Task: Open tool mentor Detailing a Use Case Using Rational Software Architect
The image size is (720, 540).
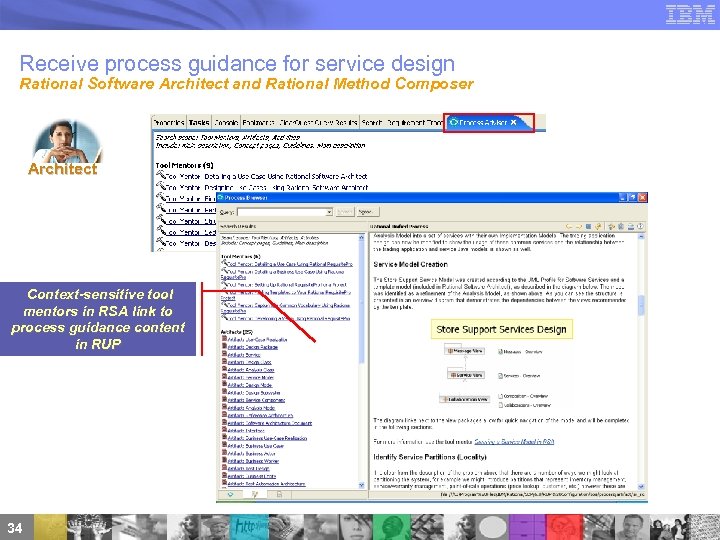Action: (x=266, y=176)
